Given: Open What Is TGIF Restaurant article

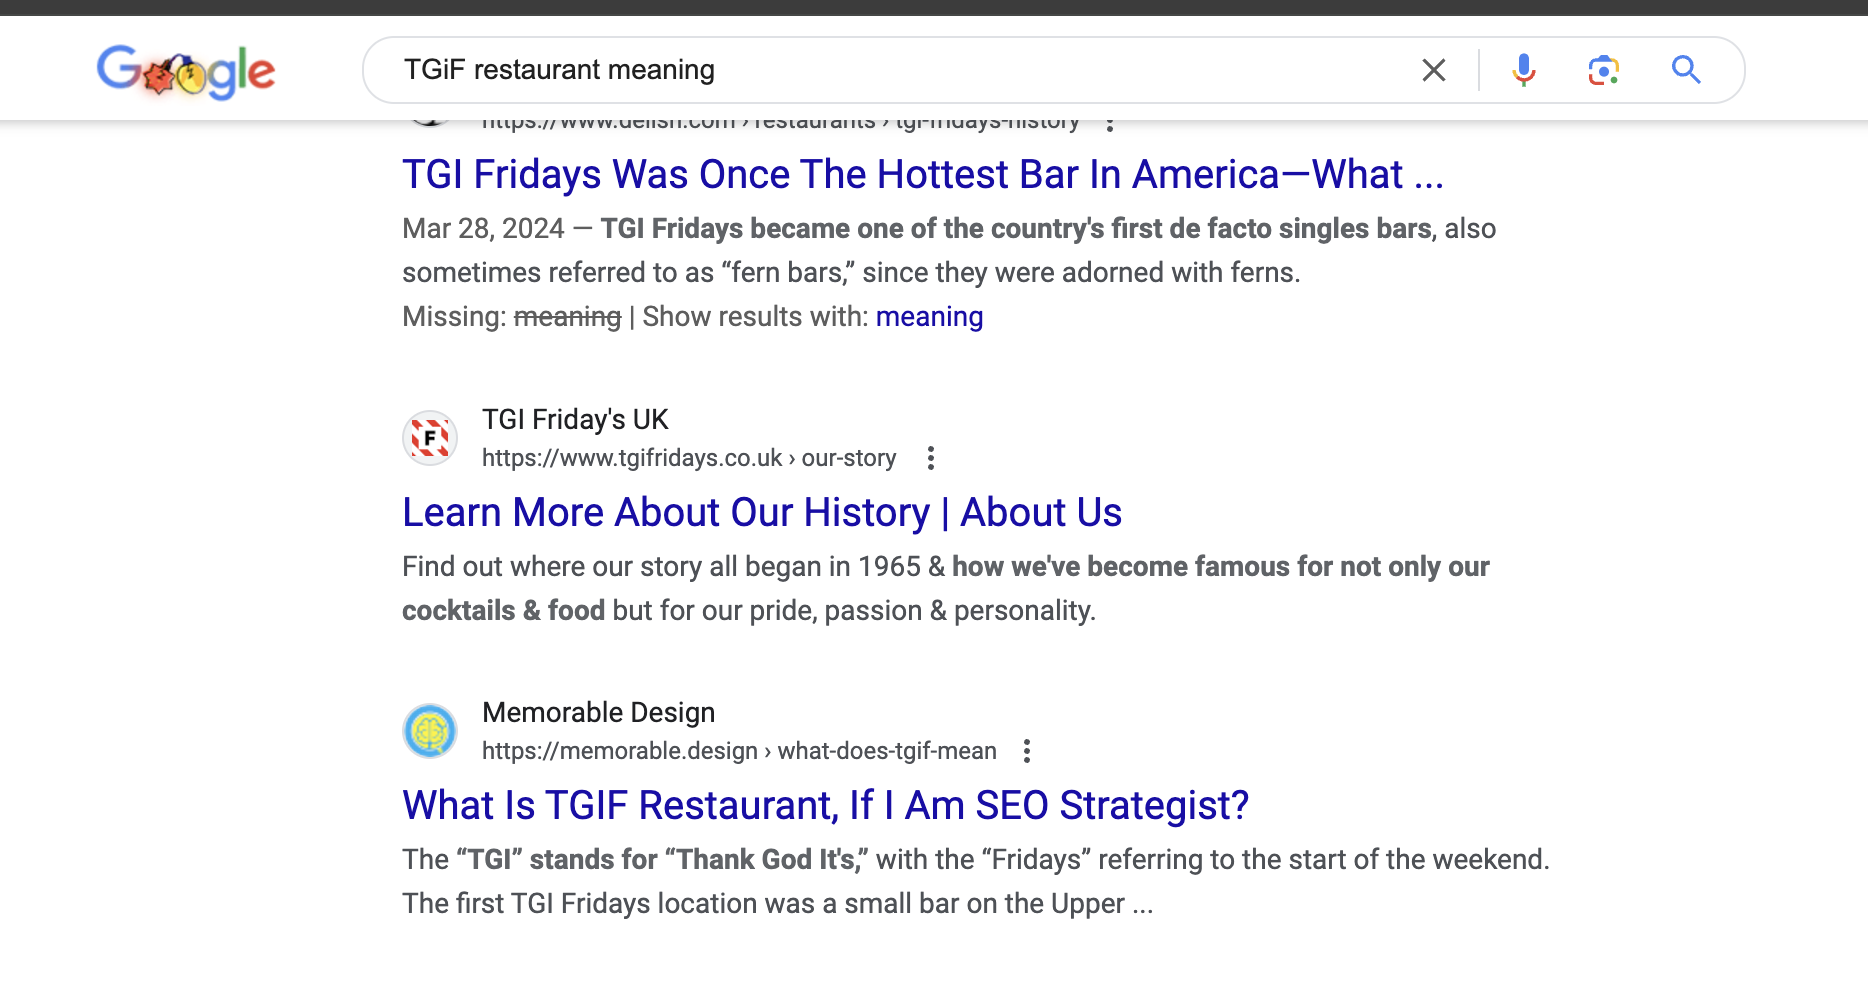Looking at the screenshot, I should click(824, 805).
